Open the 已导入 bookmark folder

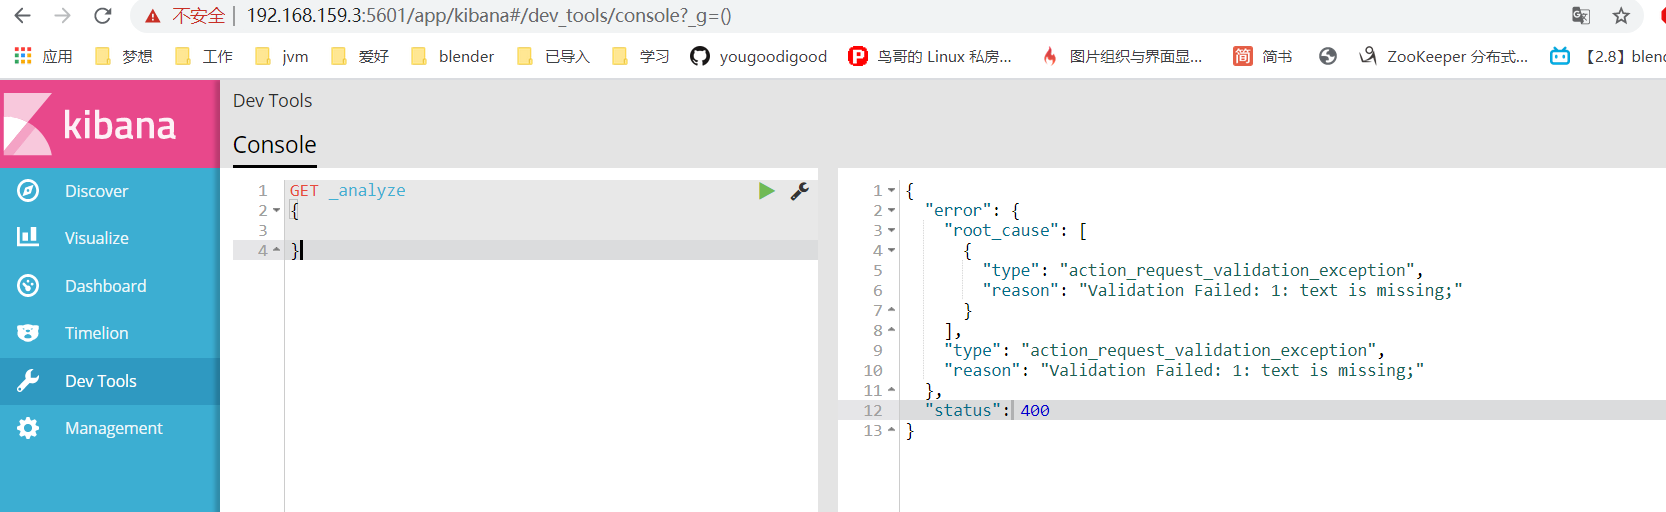pyautogui.click(x=553, y=56)
